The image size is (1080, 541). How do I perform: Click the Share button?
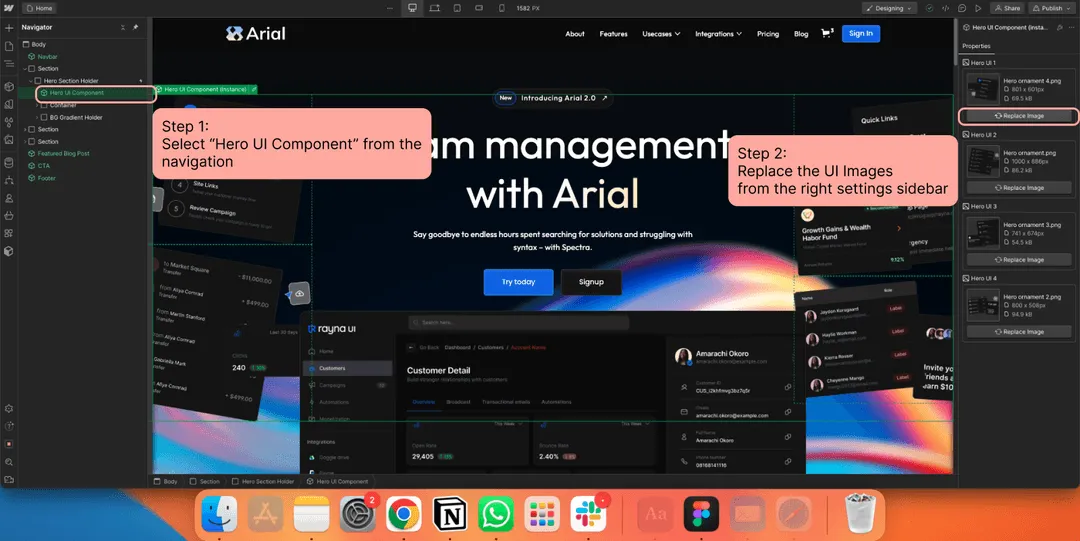click(1007, 8)
